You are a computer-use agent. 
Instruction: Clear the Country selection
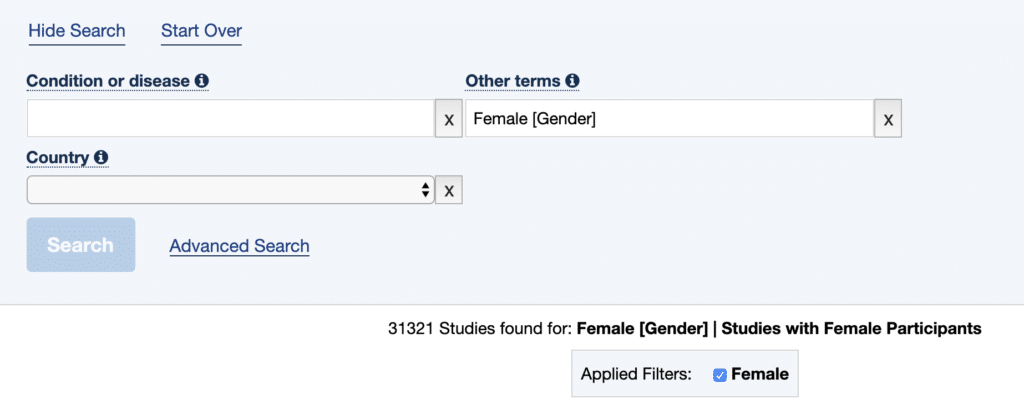pos(449,190)
